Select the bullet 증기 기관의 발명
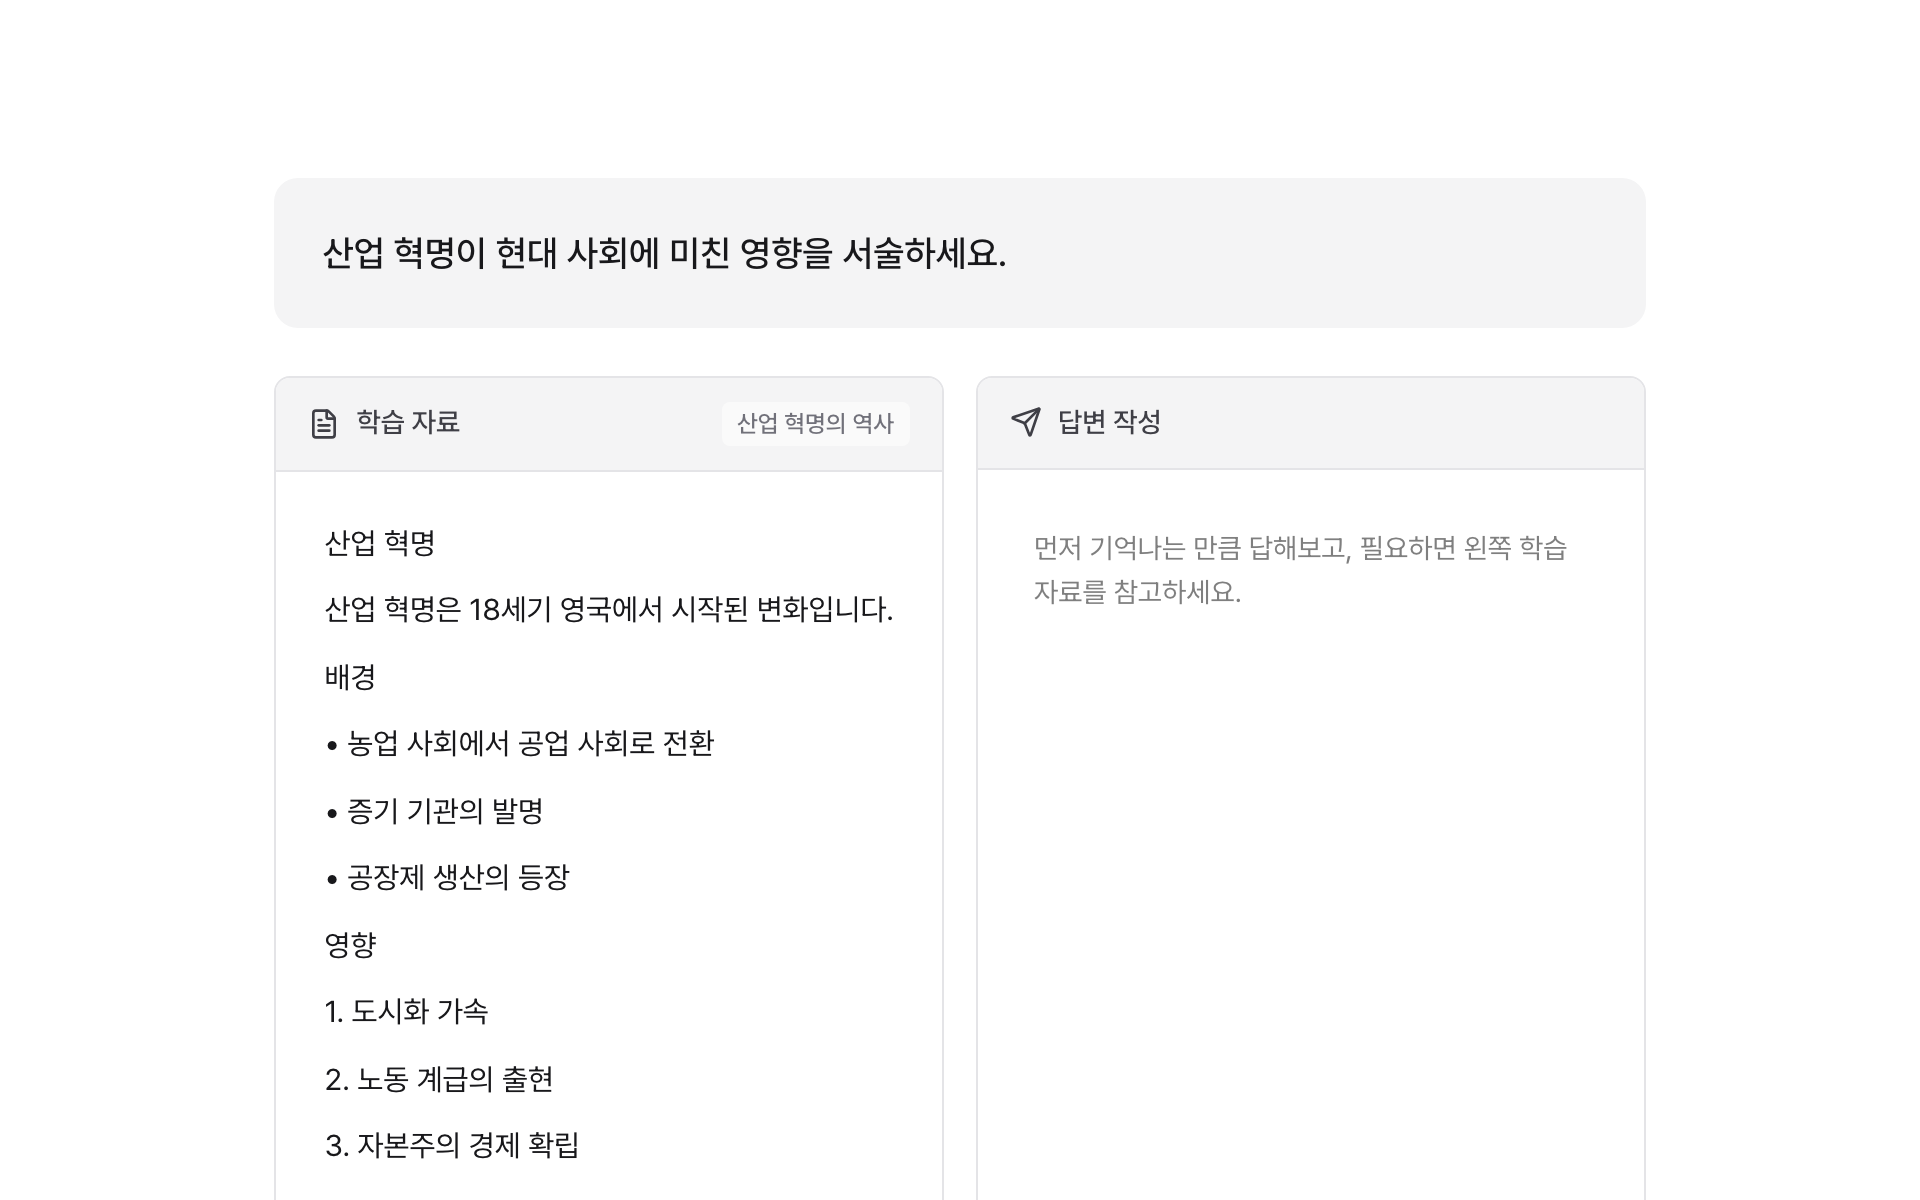Screen dimensions: 1920x1200 [x=446, y=811]
